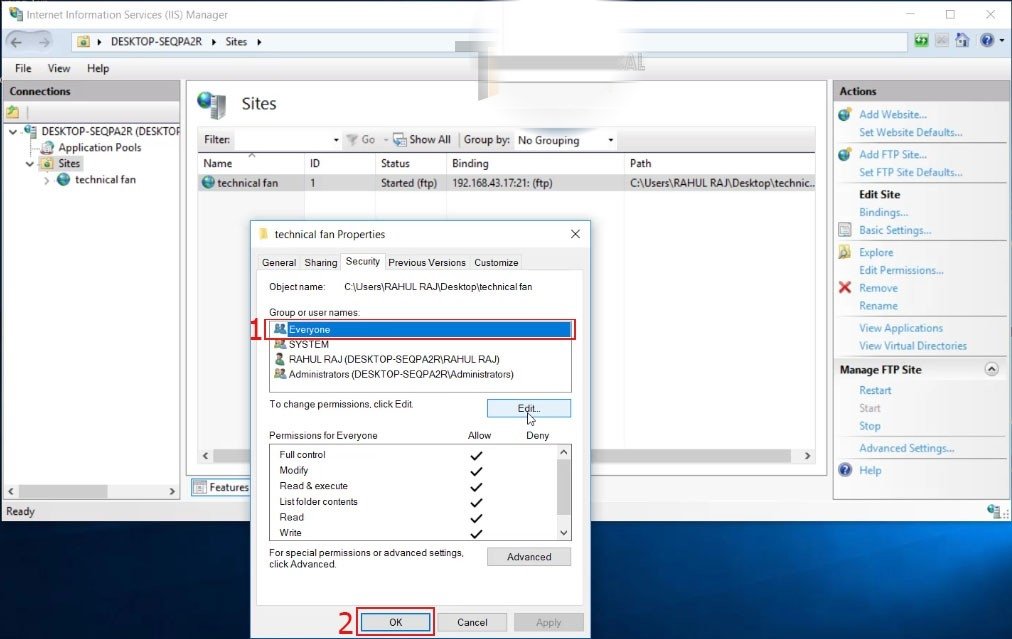Close the technical fan Properties dialog
Image resolution: width=1012 pixels, height=639 pixels.
pos(575,234)
